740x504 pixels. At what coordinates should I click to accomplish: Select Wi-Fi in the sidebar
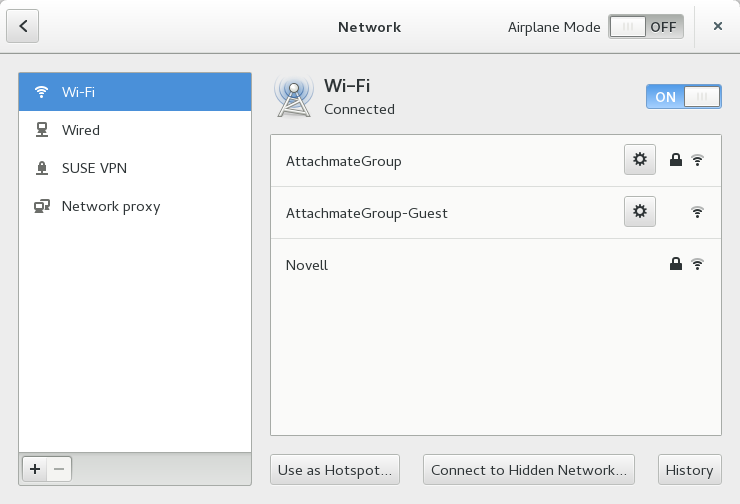coord(135,92)
